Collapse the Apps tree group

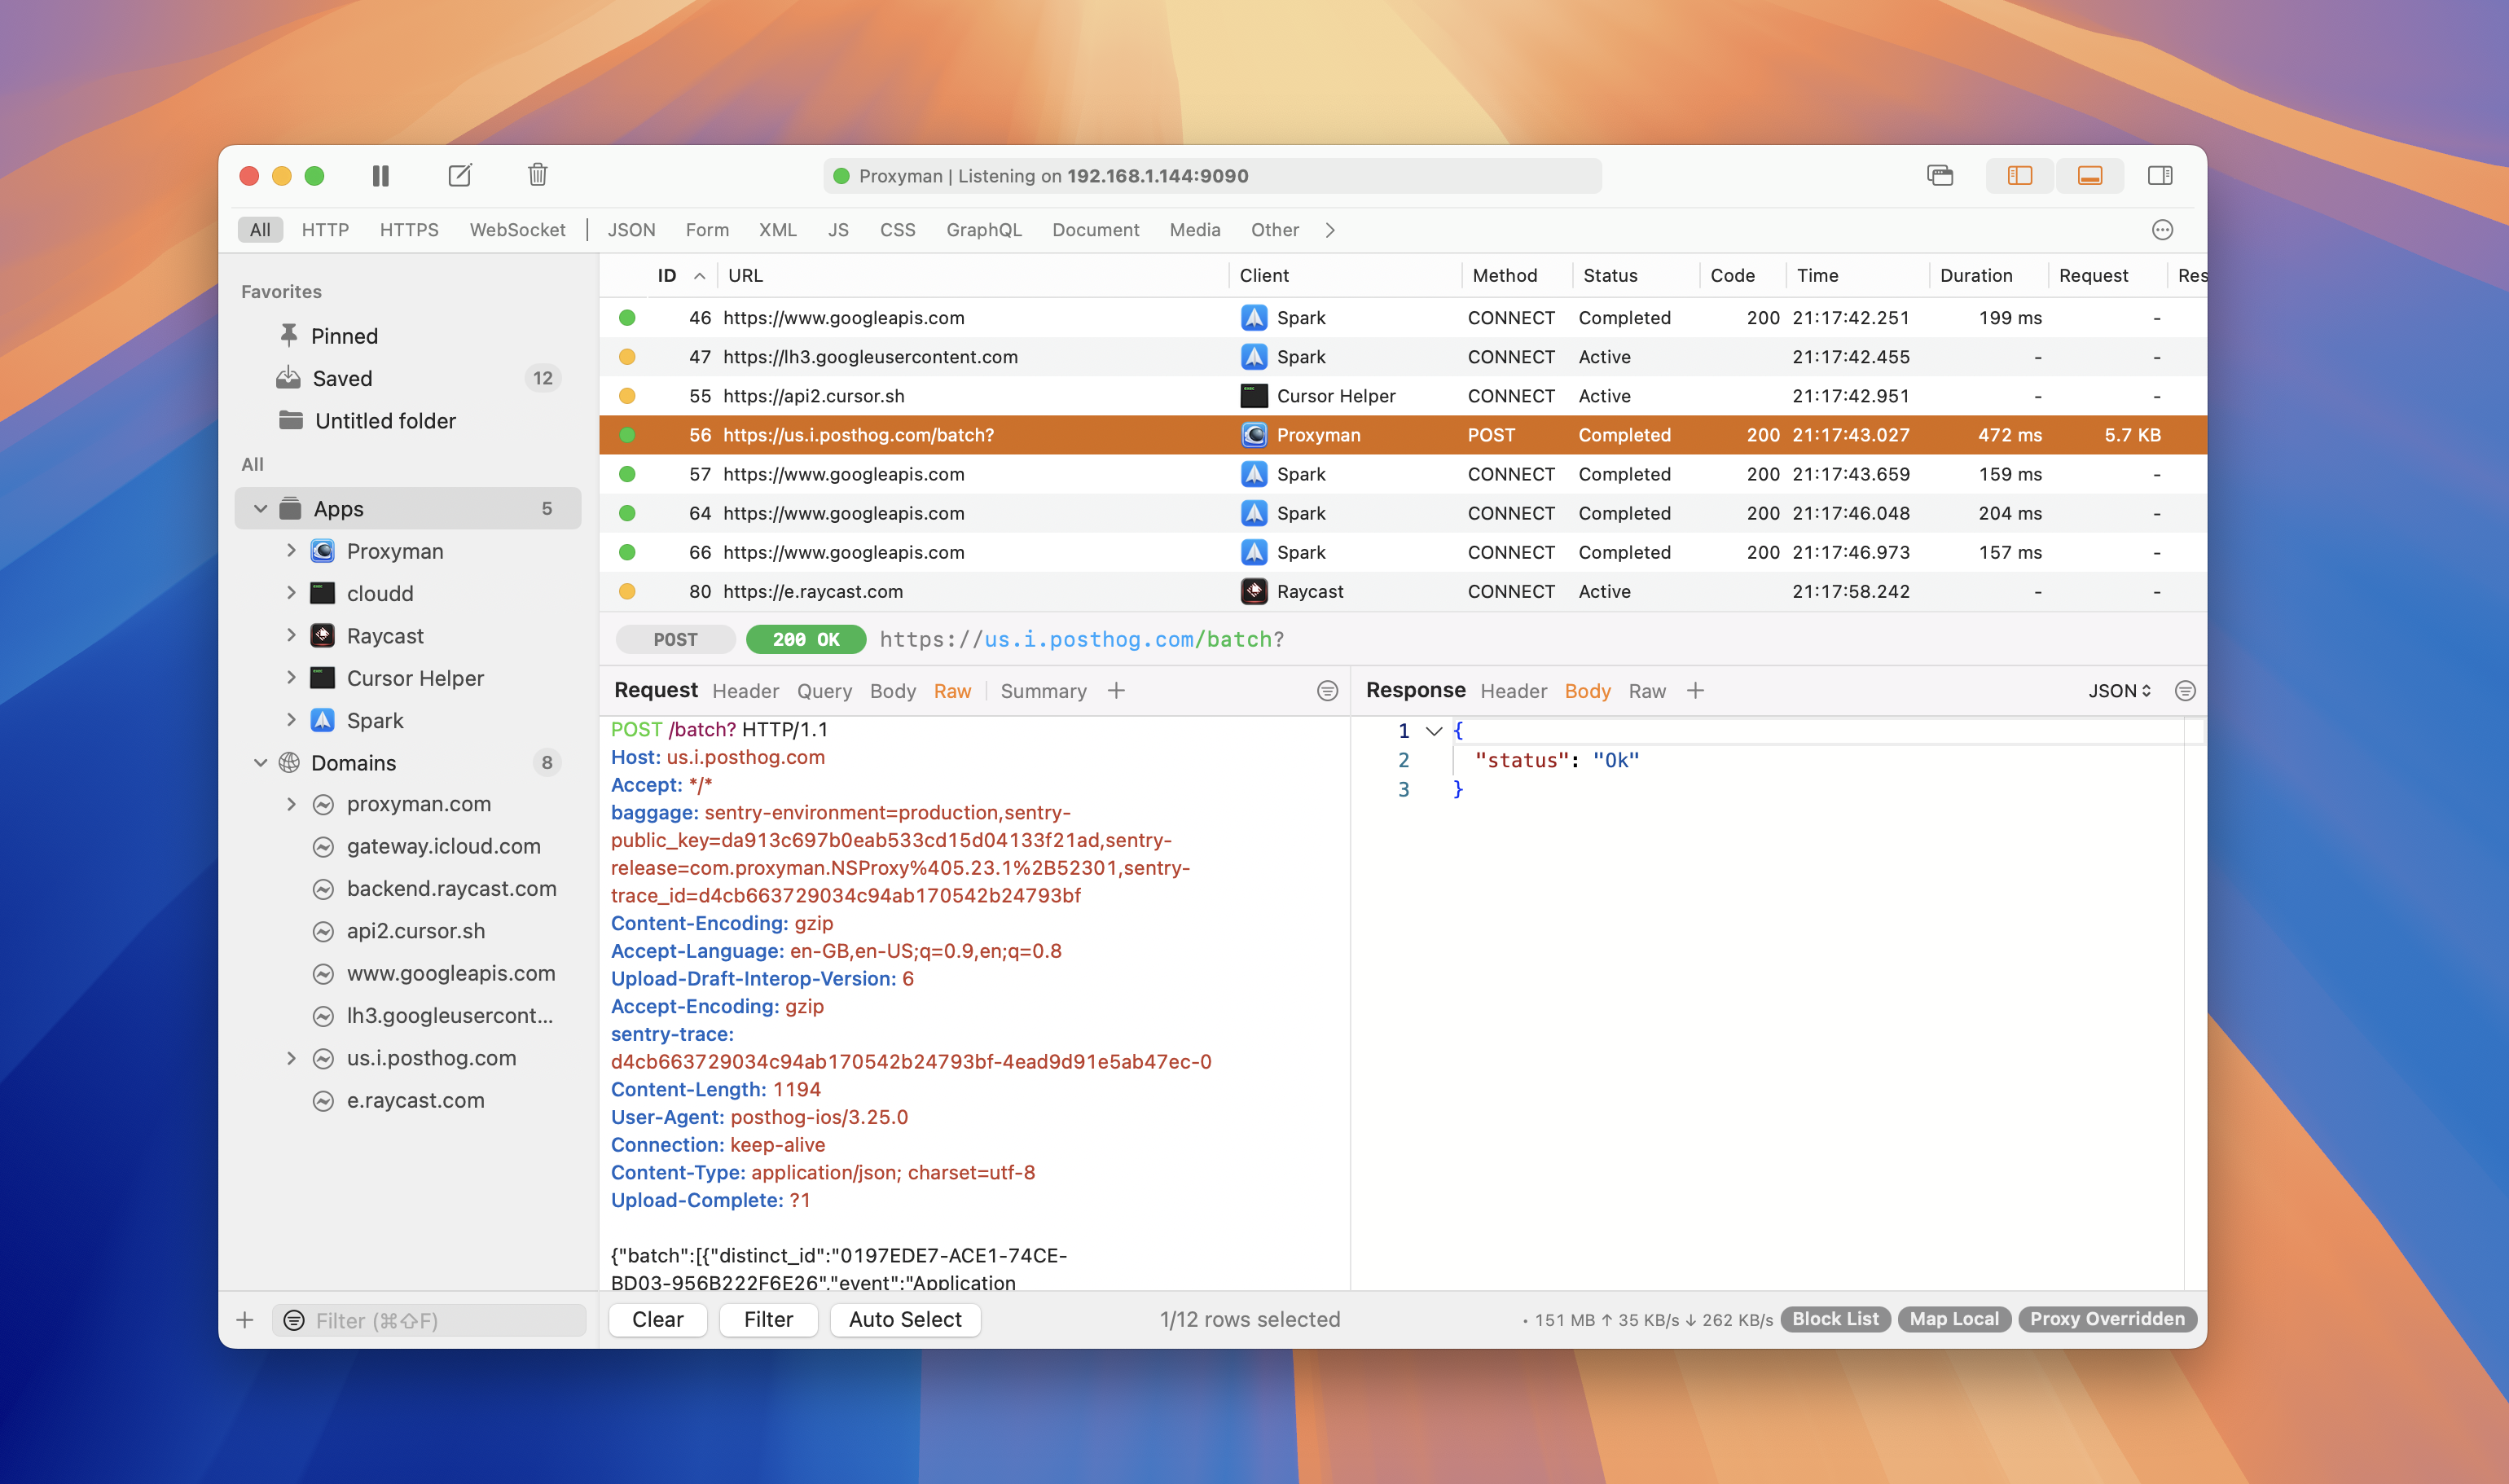click(x=260, y=509)
